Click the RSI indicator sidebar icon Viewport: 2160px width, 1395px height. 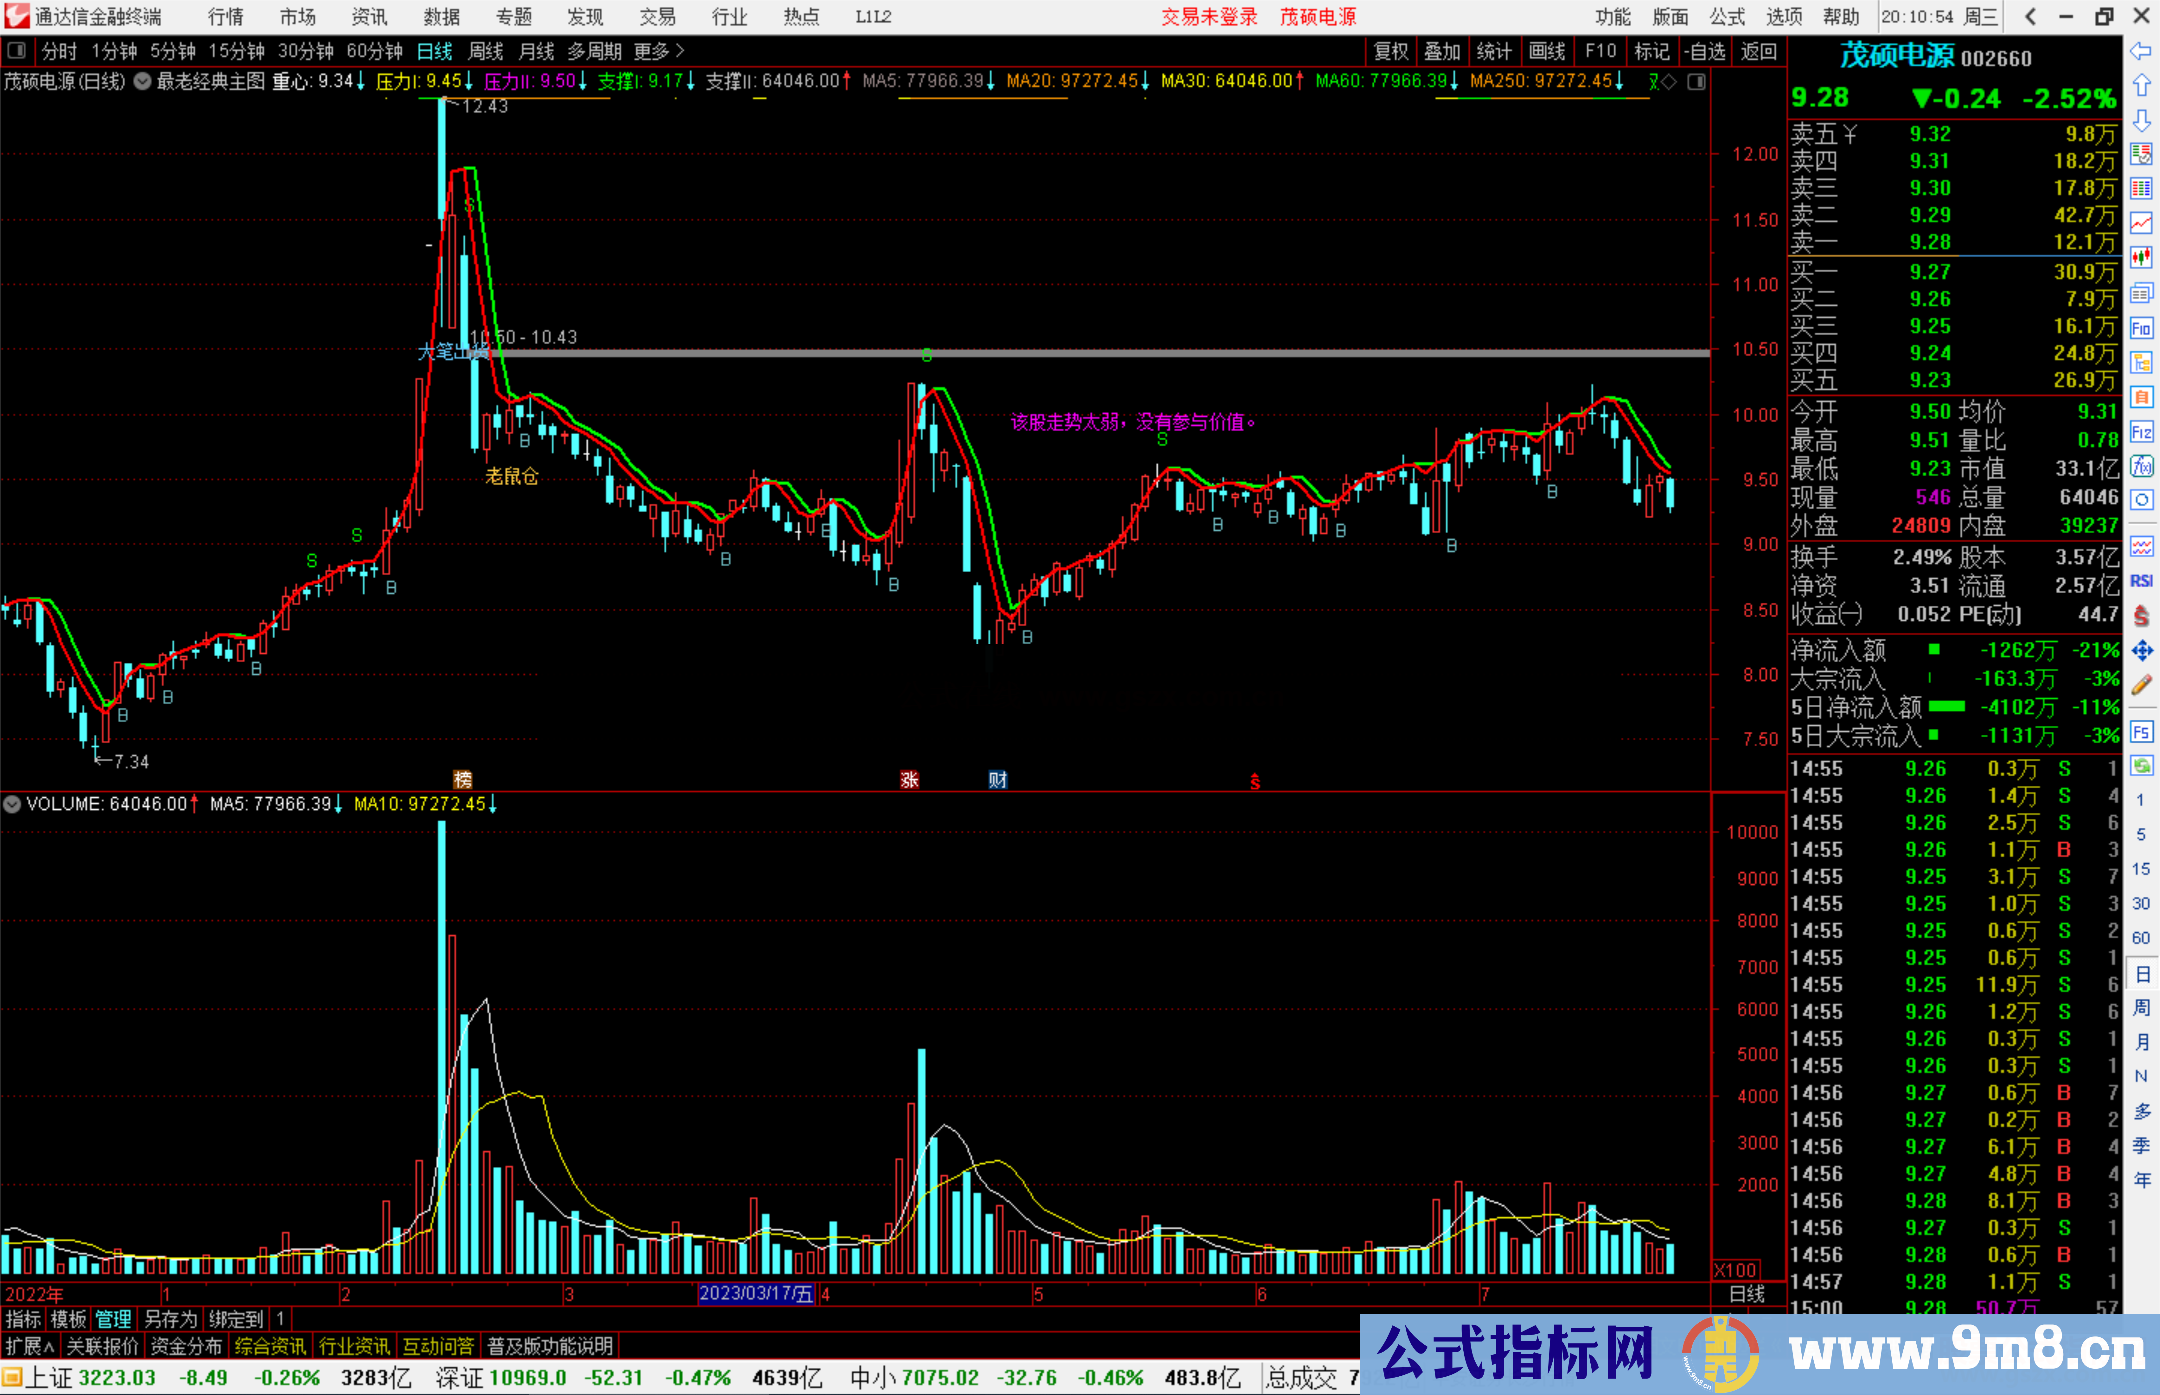(2141, 581)
